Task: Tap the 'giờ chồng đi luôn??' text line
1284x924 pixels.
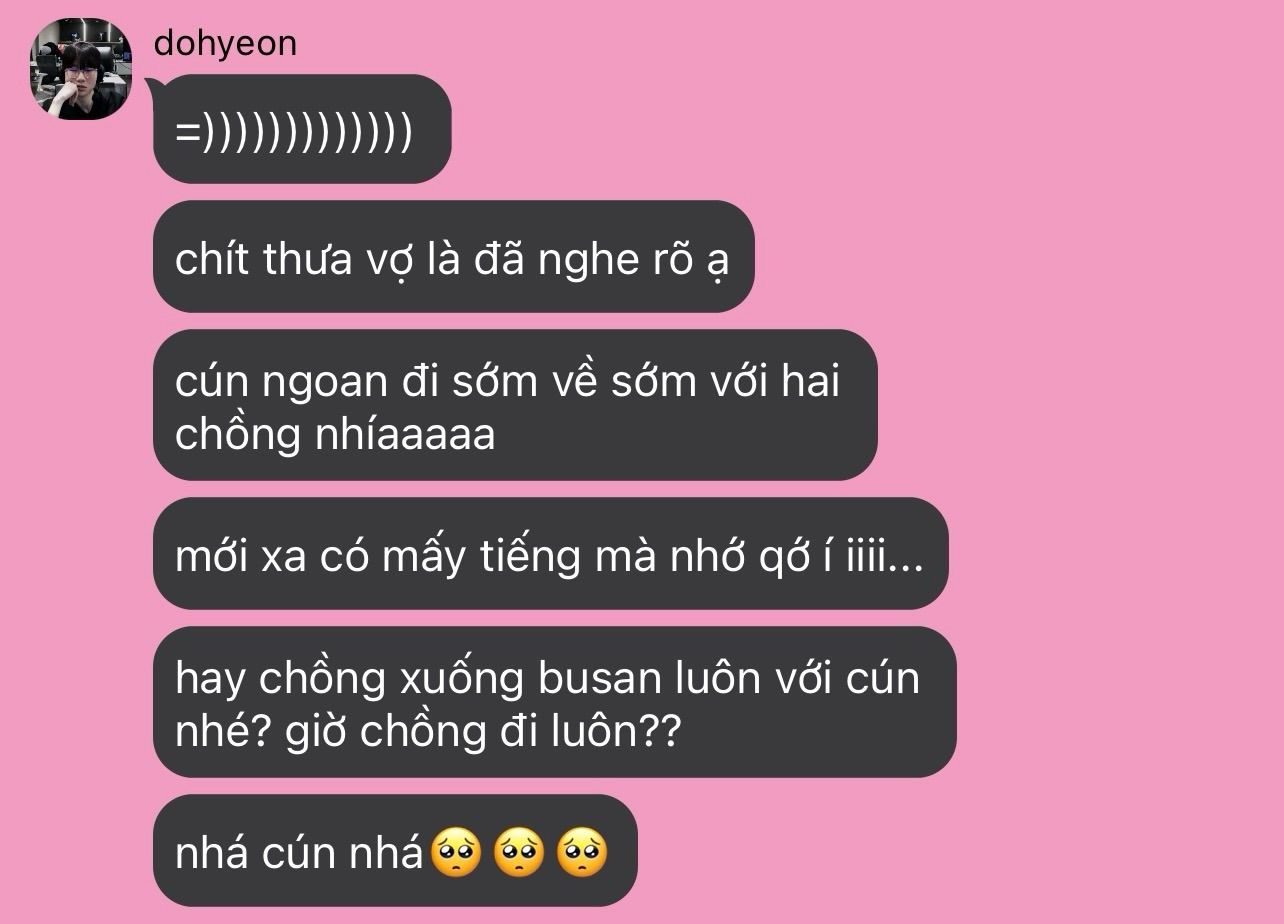Action: click(483, 731)
